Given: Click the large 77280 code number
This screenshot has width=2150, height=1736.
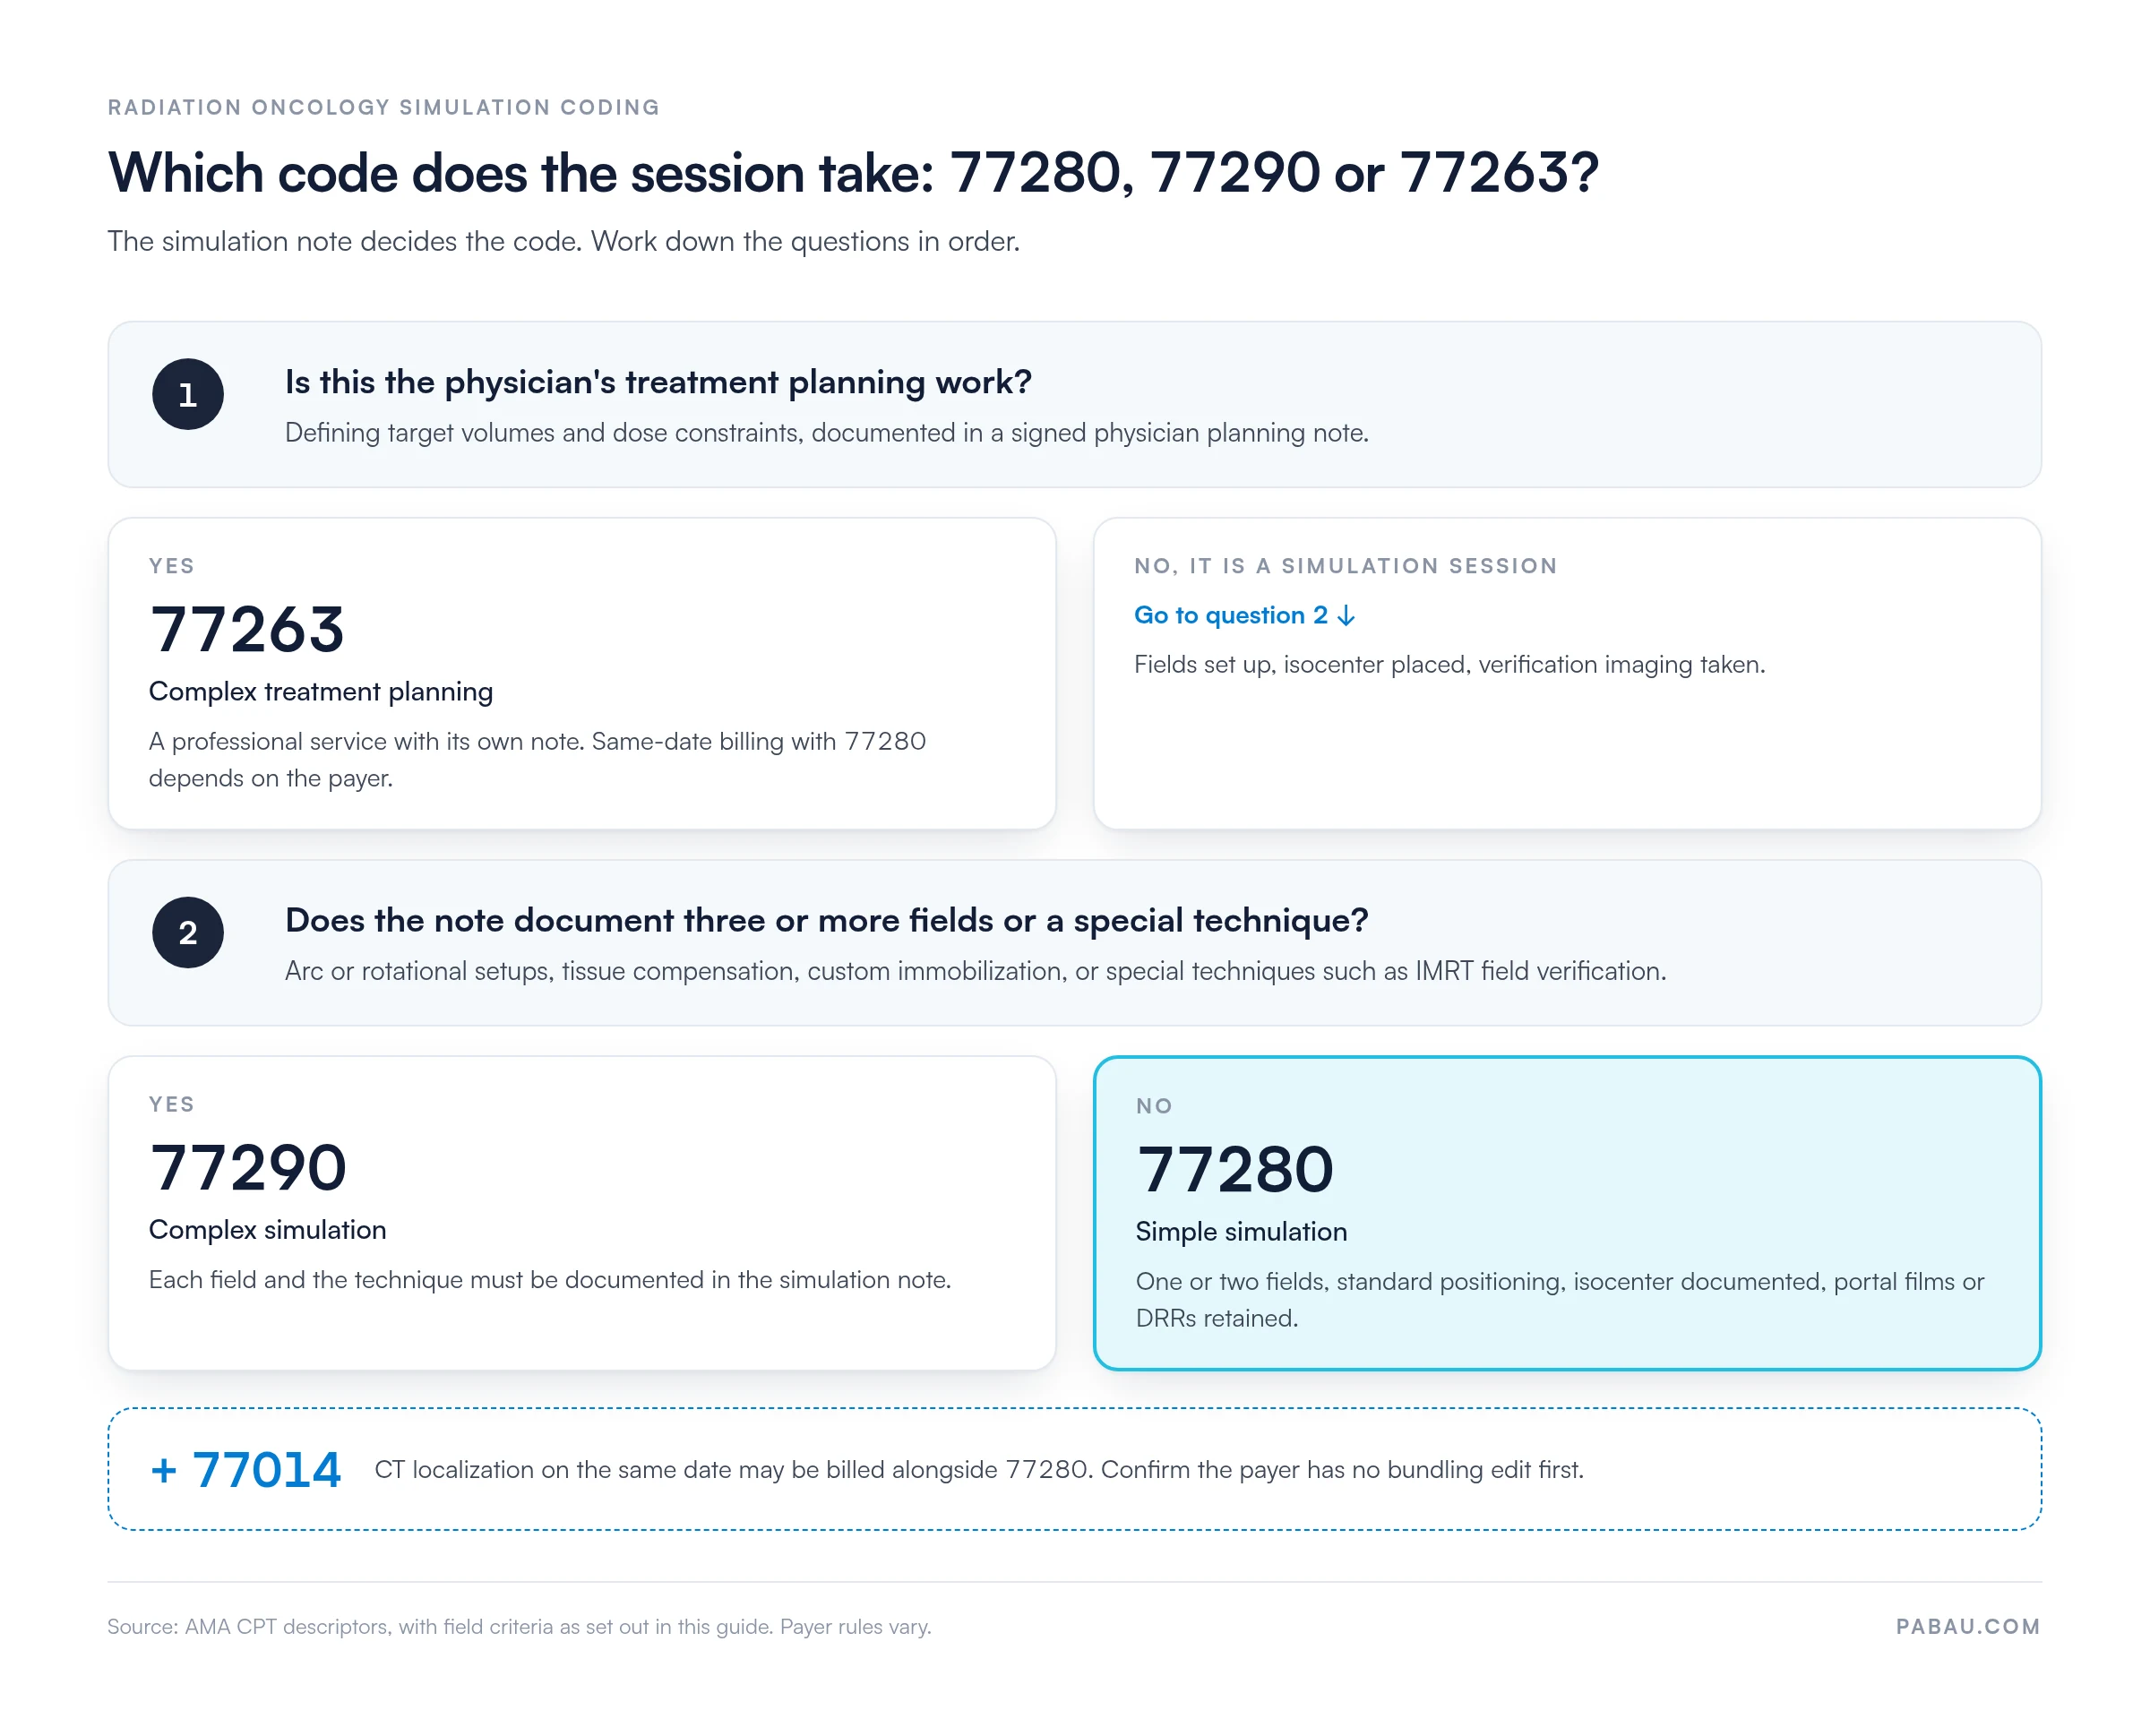Looking at the screenshot, I should tap(1235, 1170).
